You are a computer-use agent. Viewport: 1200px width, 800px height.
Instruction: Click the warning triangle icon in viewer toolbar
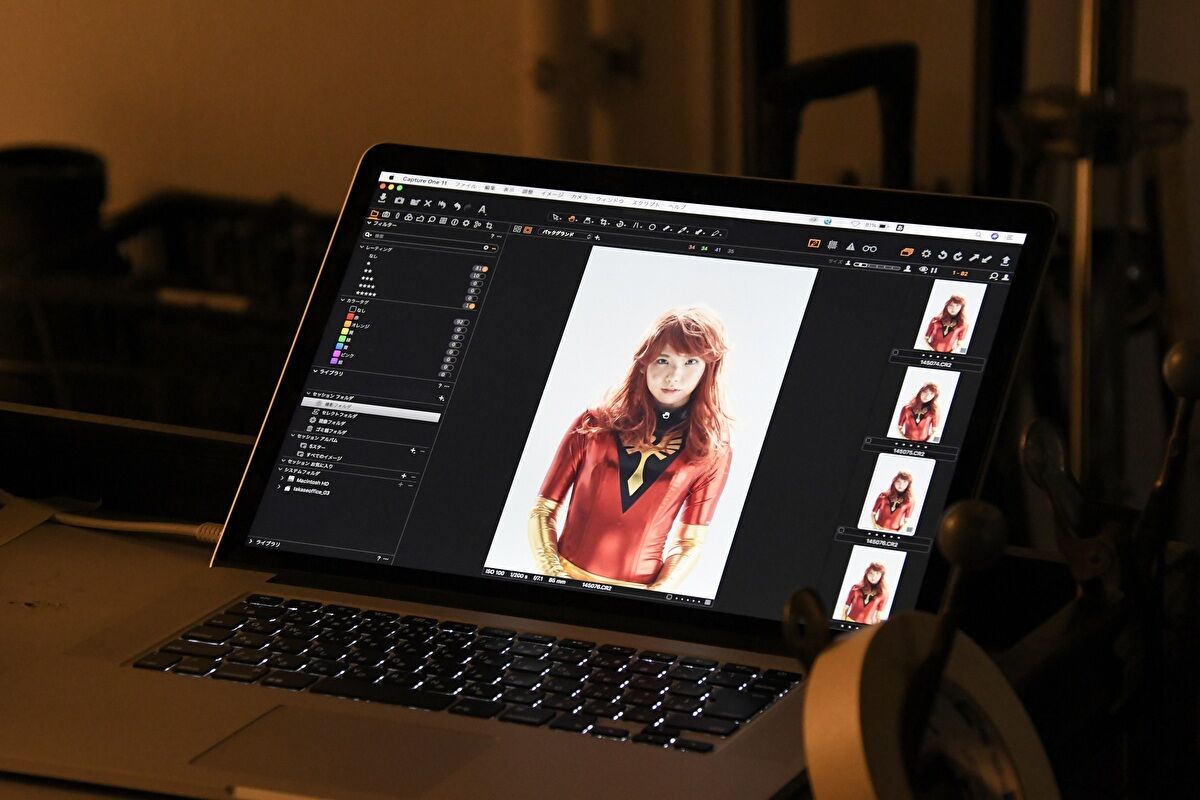tap(850, 247)
